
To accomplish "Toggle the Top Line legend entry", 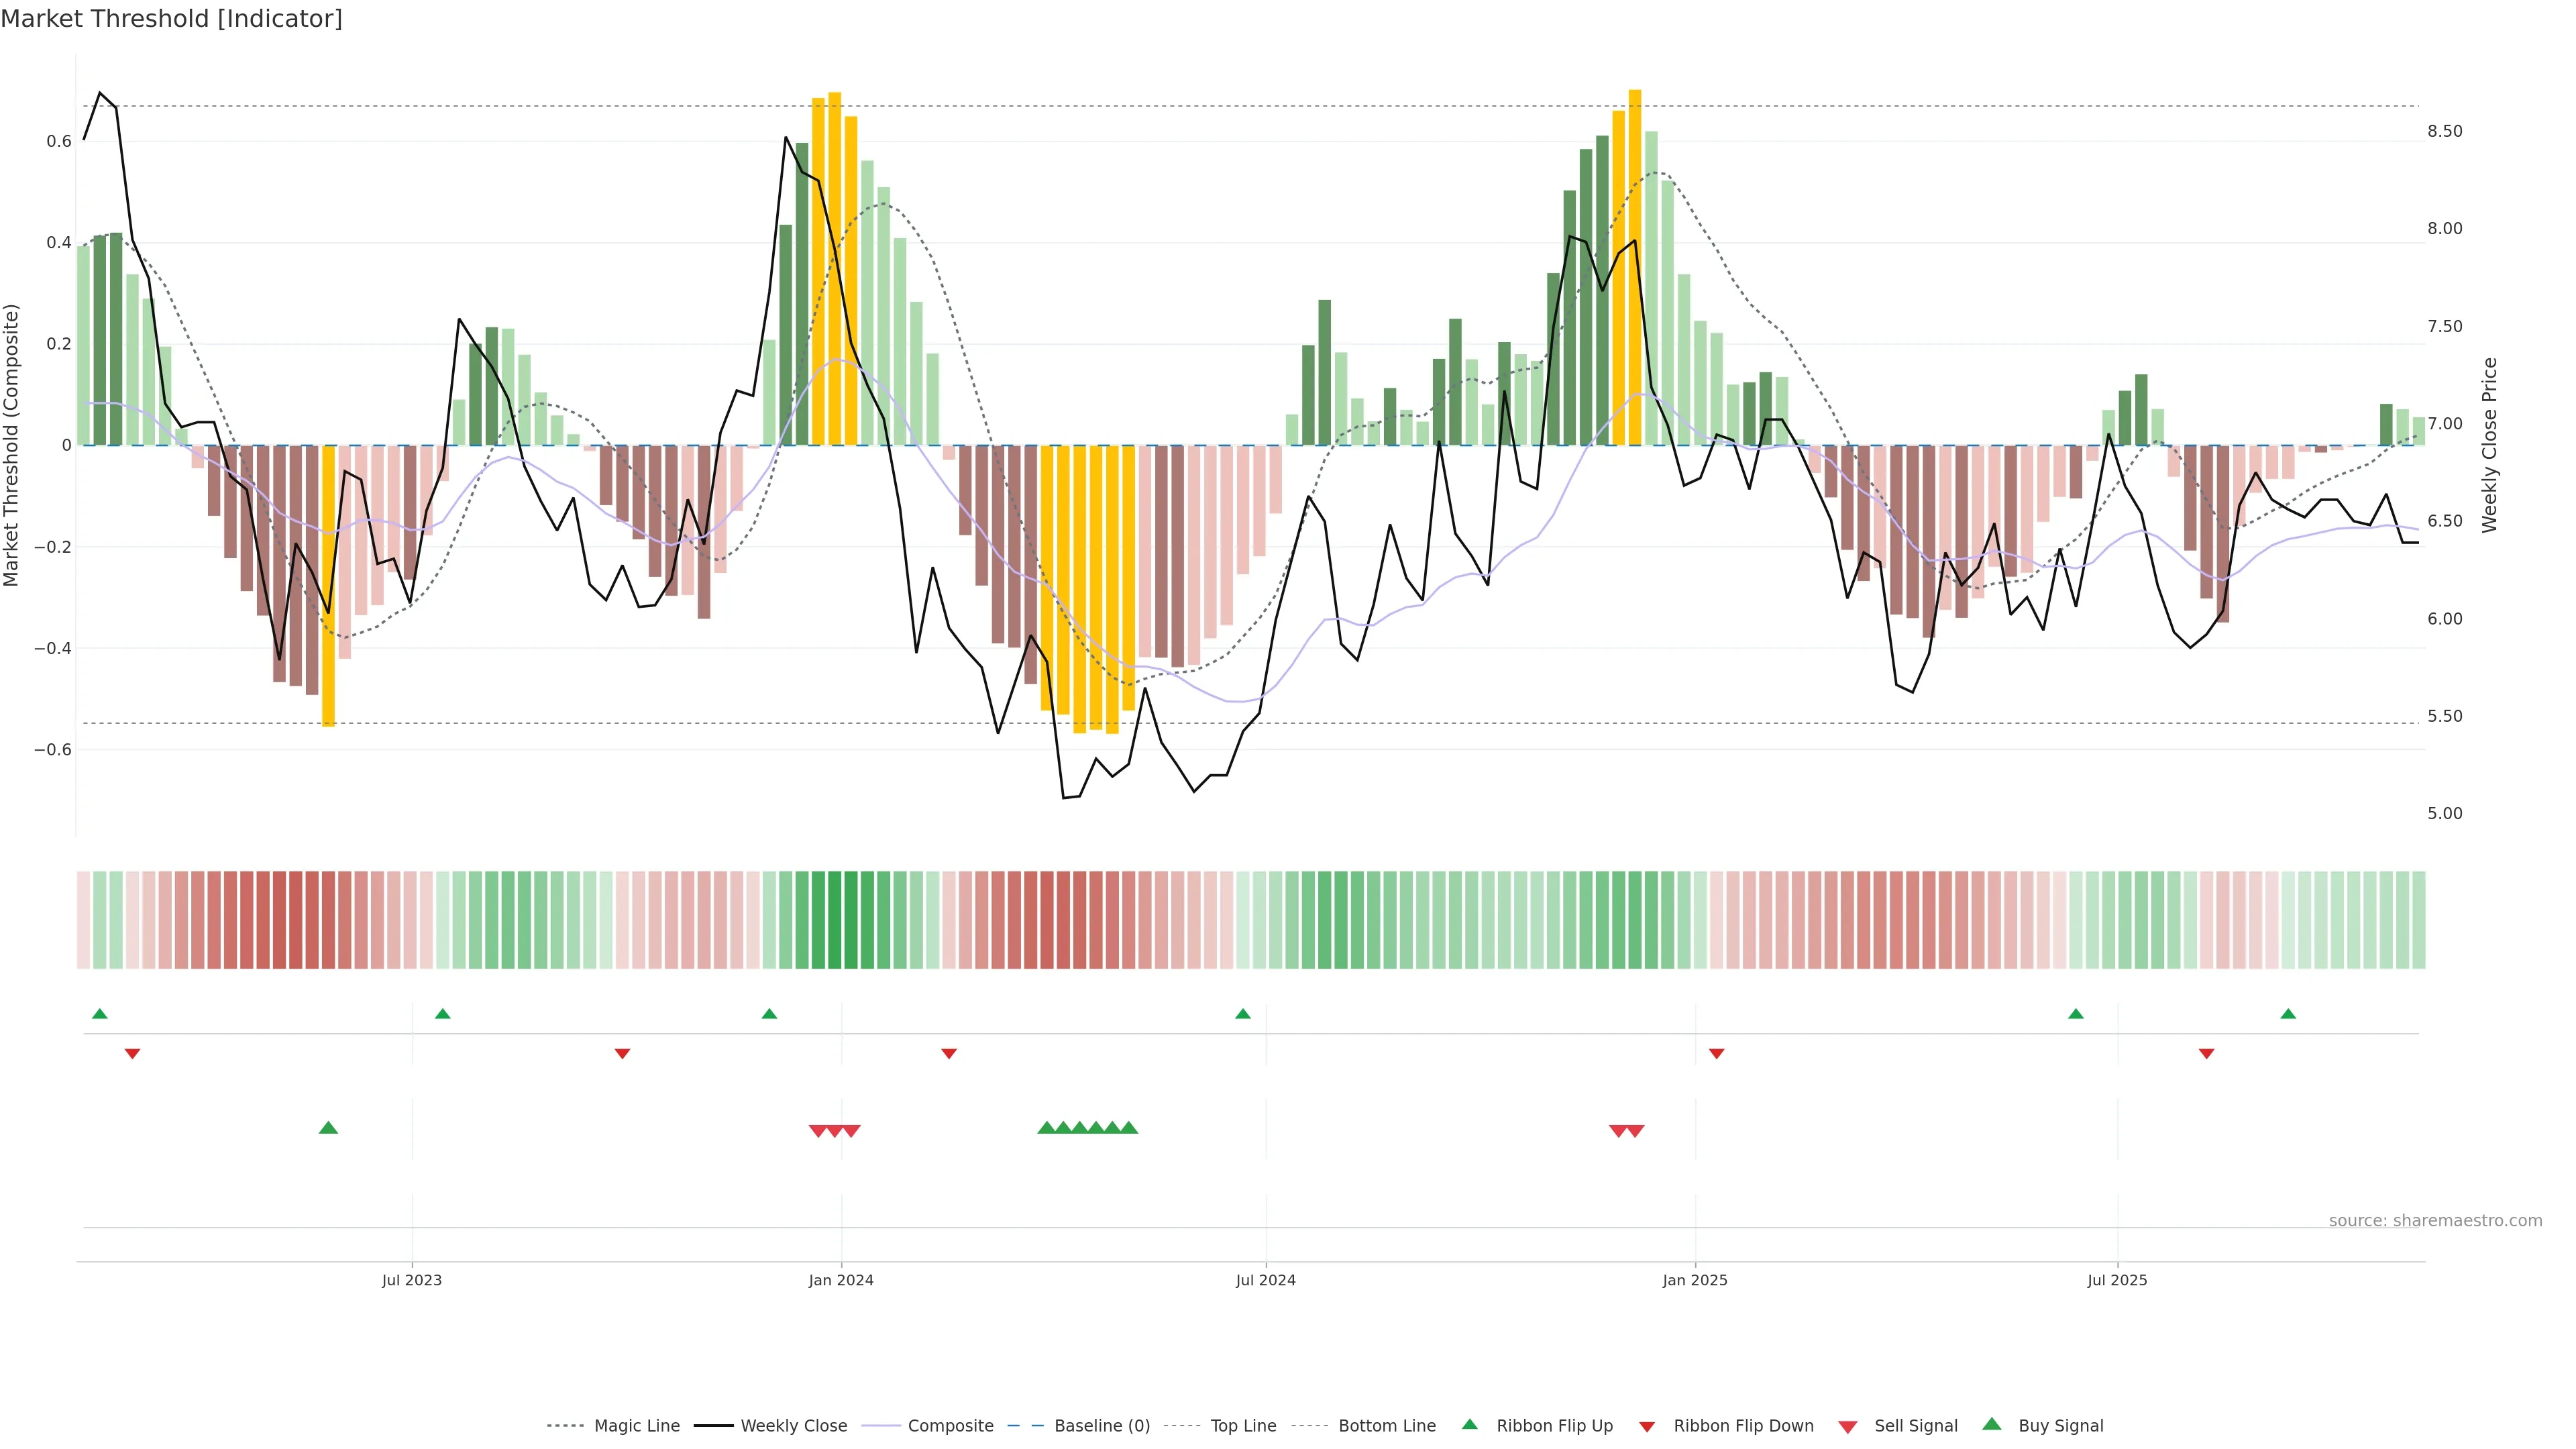I will click(1243, 1426).
